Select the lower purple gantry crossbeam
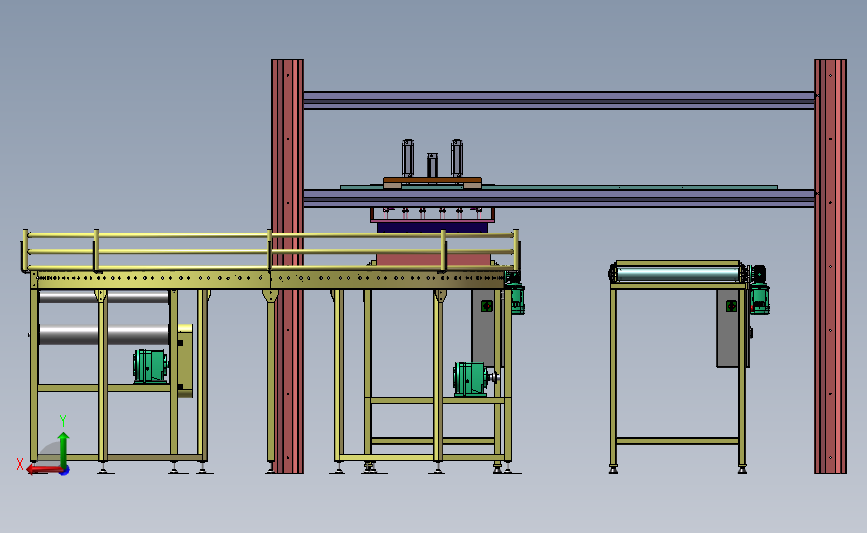The height and width of the screenshot is (533, 867). 558,198
